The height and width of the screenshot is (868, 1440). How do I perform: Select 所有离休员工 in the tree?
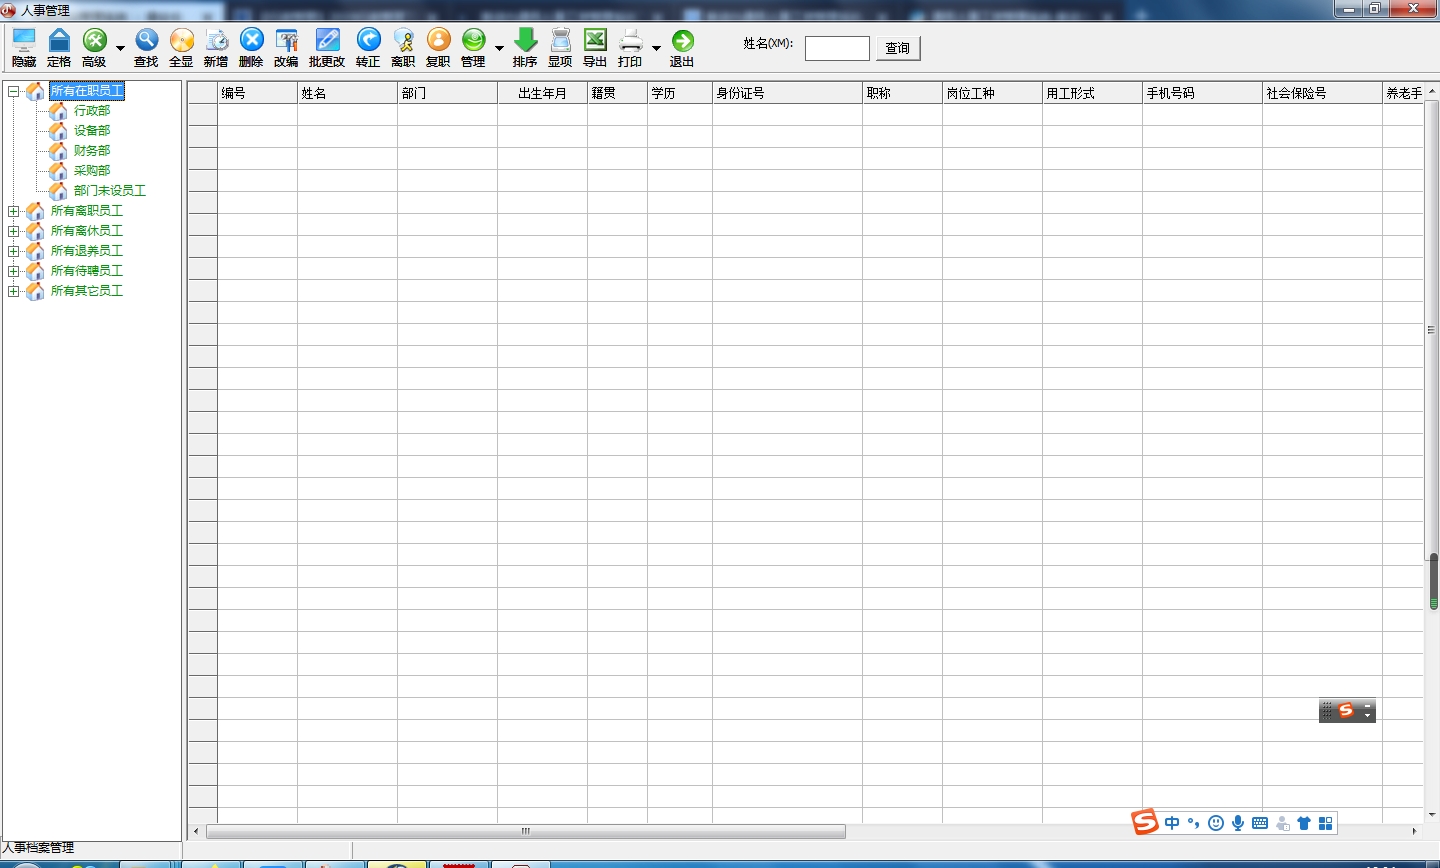click(87, 231)
